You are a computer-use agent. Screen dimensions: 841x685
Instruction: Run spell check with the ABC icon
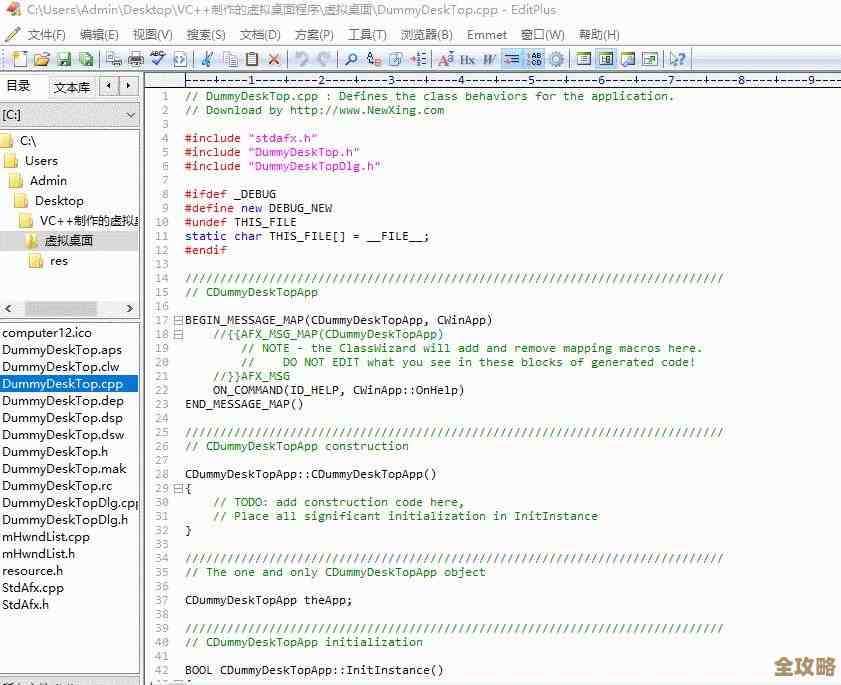coord(158,60)
